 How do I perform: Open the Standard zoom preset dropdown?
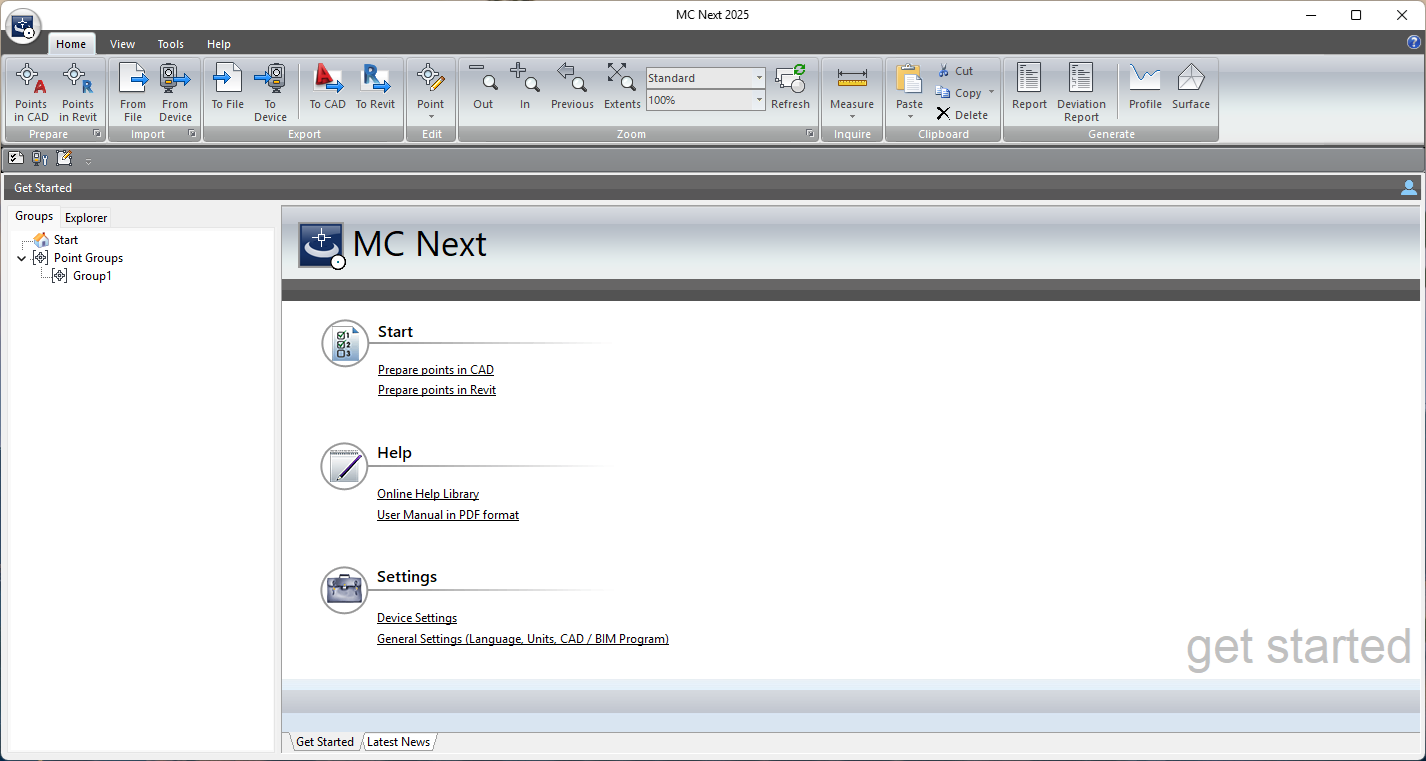click(x=759, y=78)
